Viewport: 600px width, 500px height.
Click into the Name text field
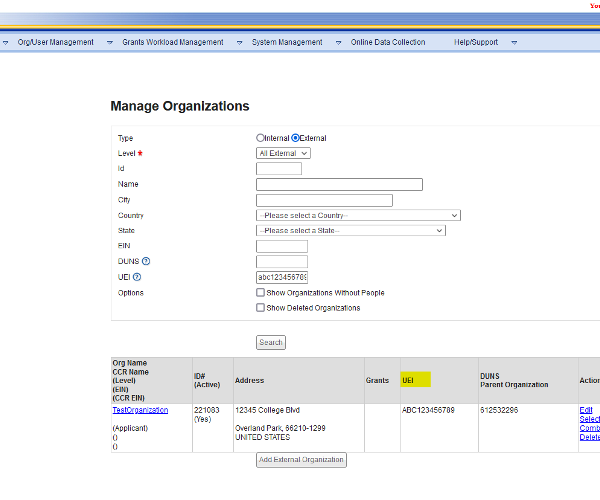click(x=339, y=184)
